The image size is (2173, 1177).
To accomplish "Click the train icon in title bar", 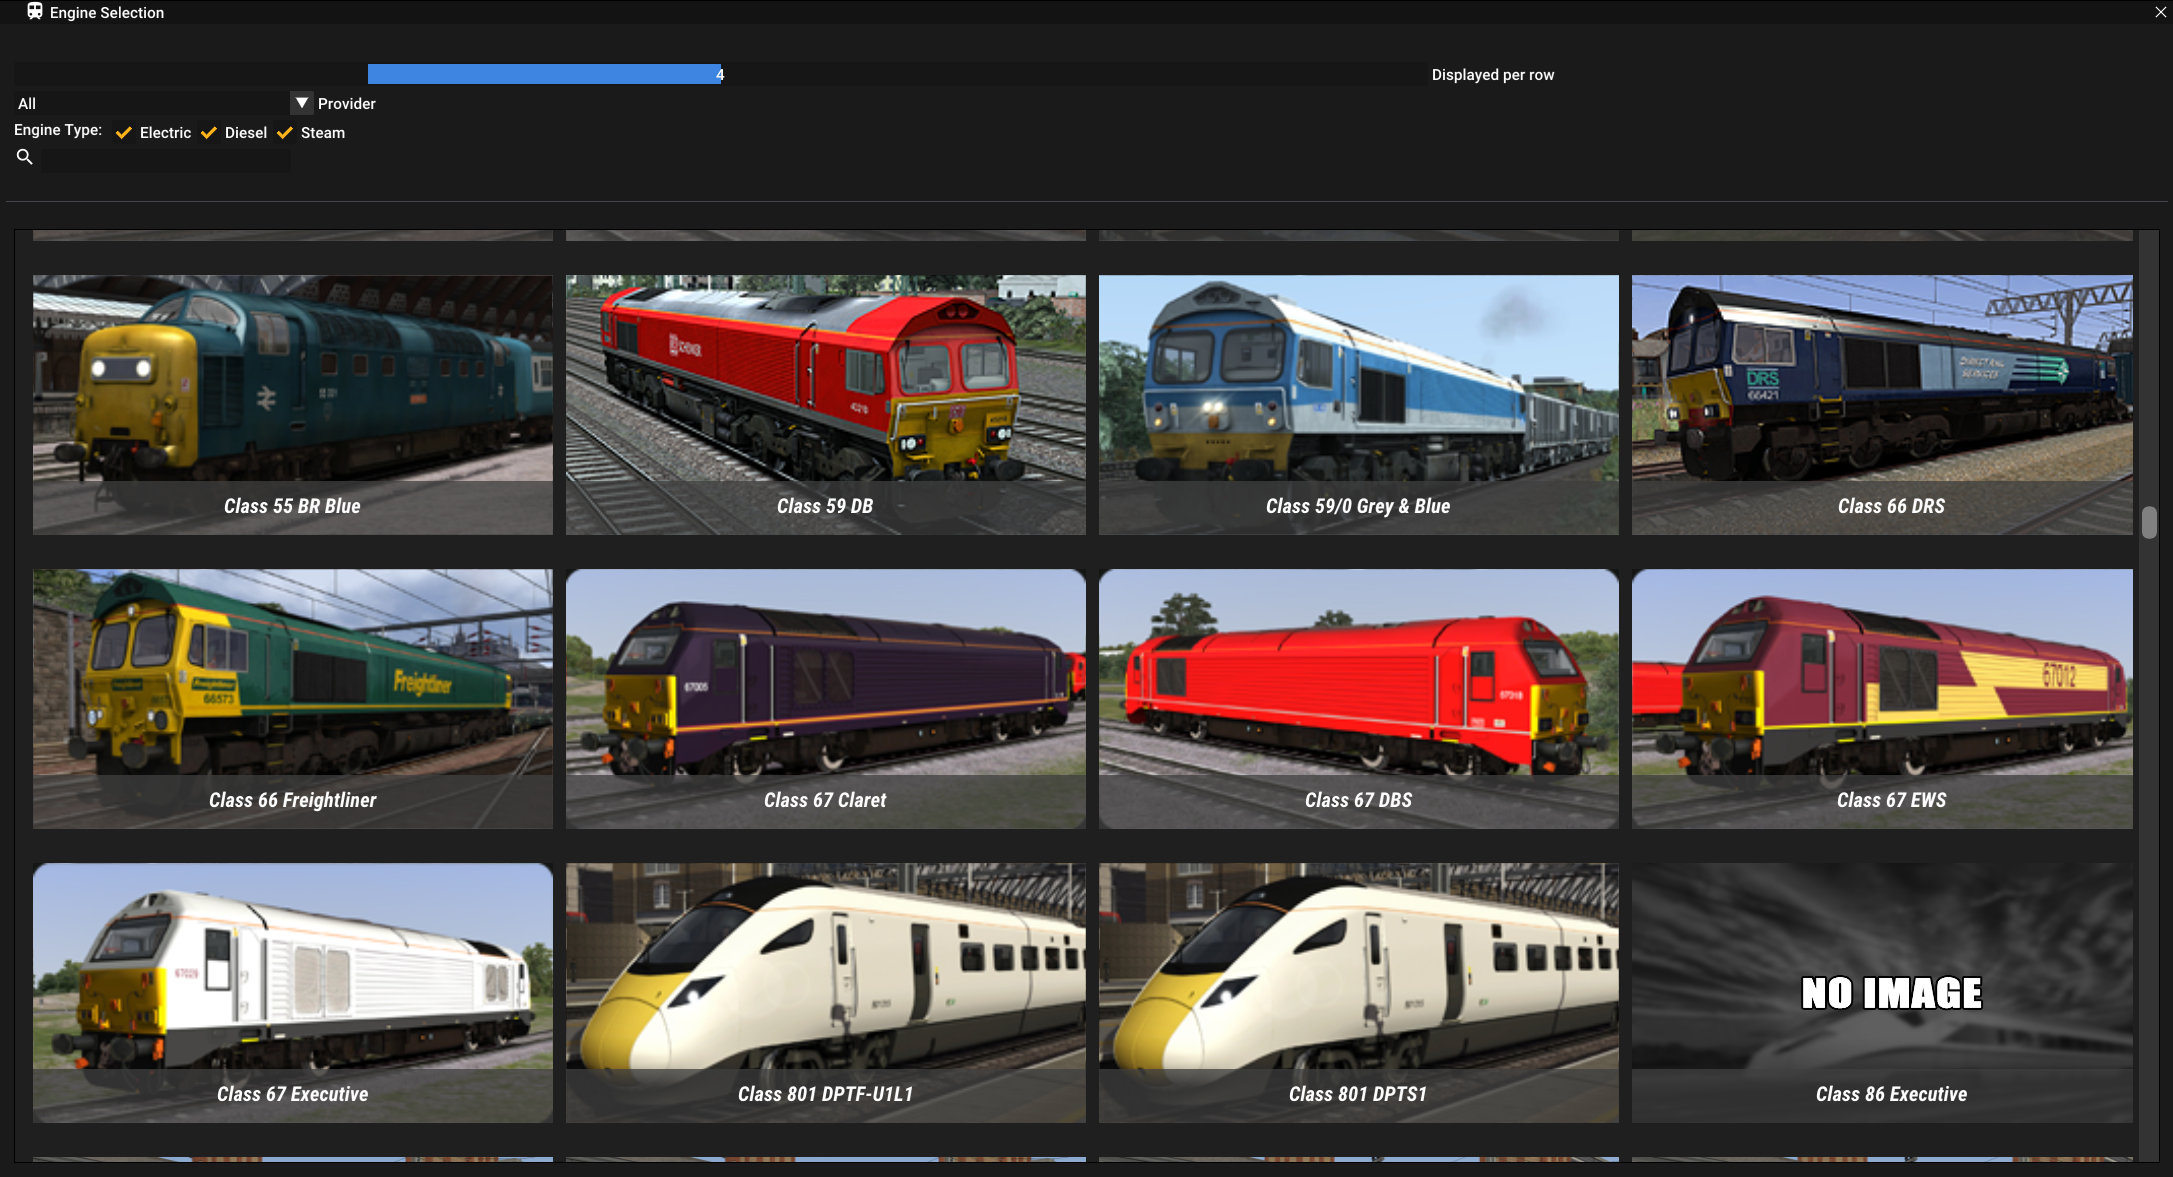I will [35, 12].
